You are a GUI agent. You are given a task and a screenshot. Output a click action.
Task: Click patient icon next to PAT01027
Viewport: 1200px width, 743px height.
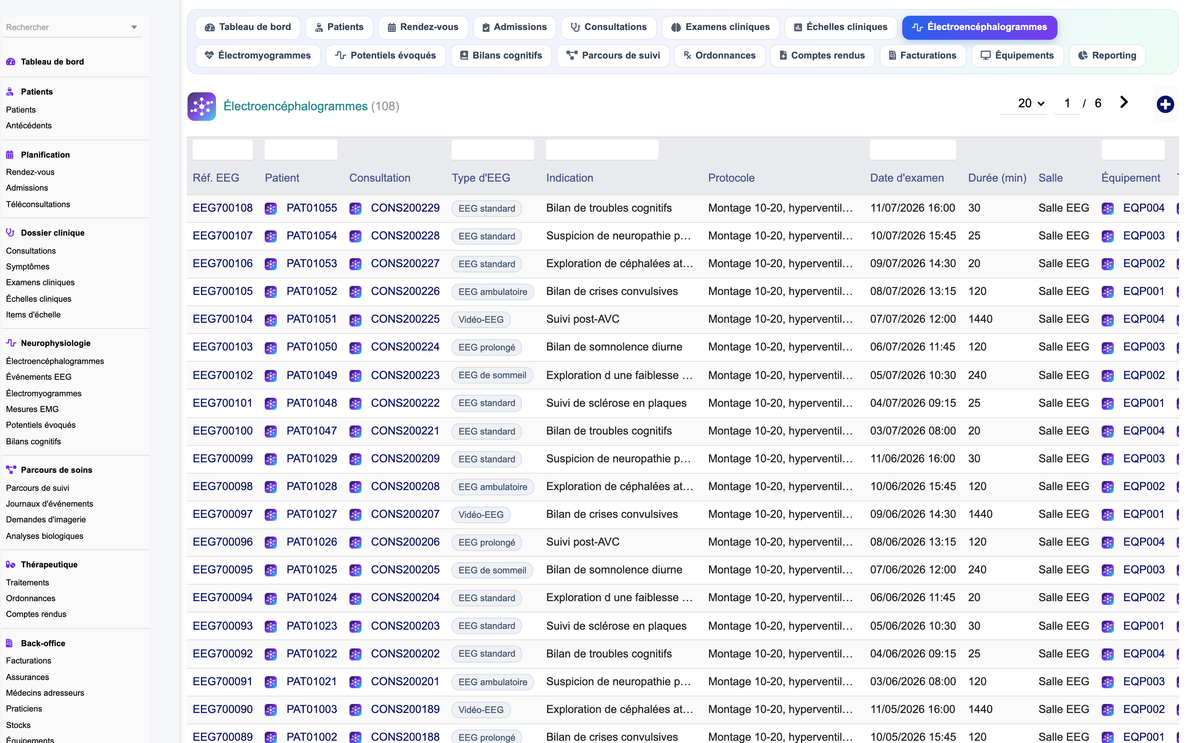(x=271, y=515)
